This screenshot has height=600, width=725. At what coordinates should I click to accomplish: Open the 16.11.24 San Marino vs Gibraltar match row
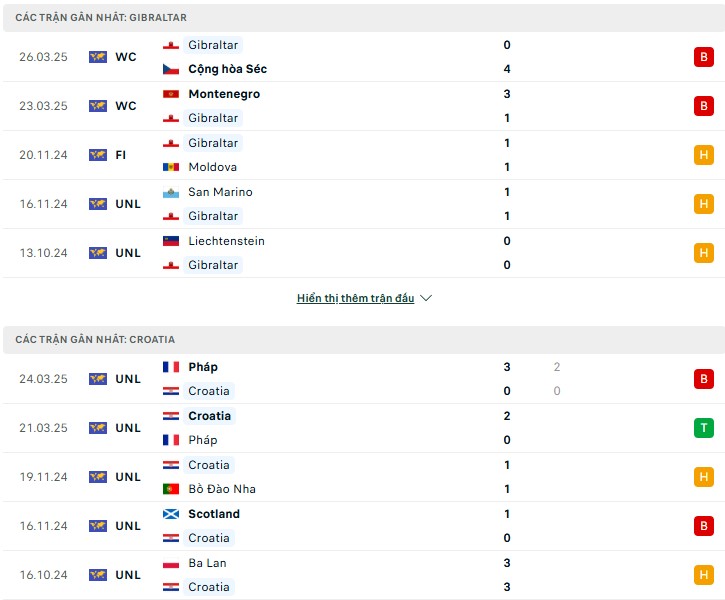[362, 204]
